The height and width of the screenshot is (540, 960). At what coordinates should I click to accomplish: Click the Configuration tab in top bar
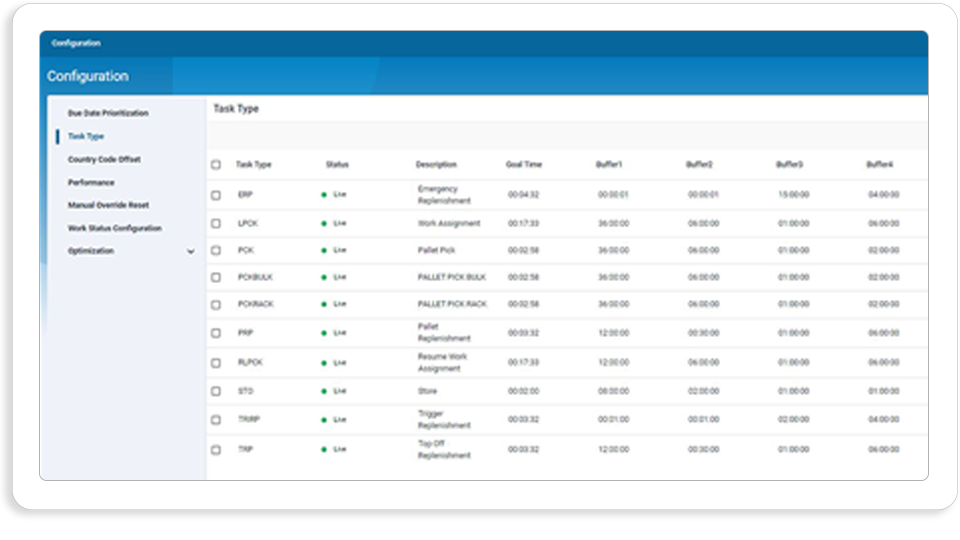click(x=76, y=43)
